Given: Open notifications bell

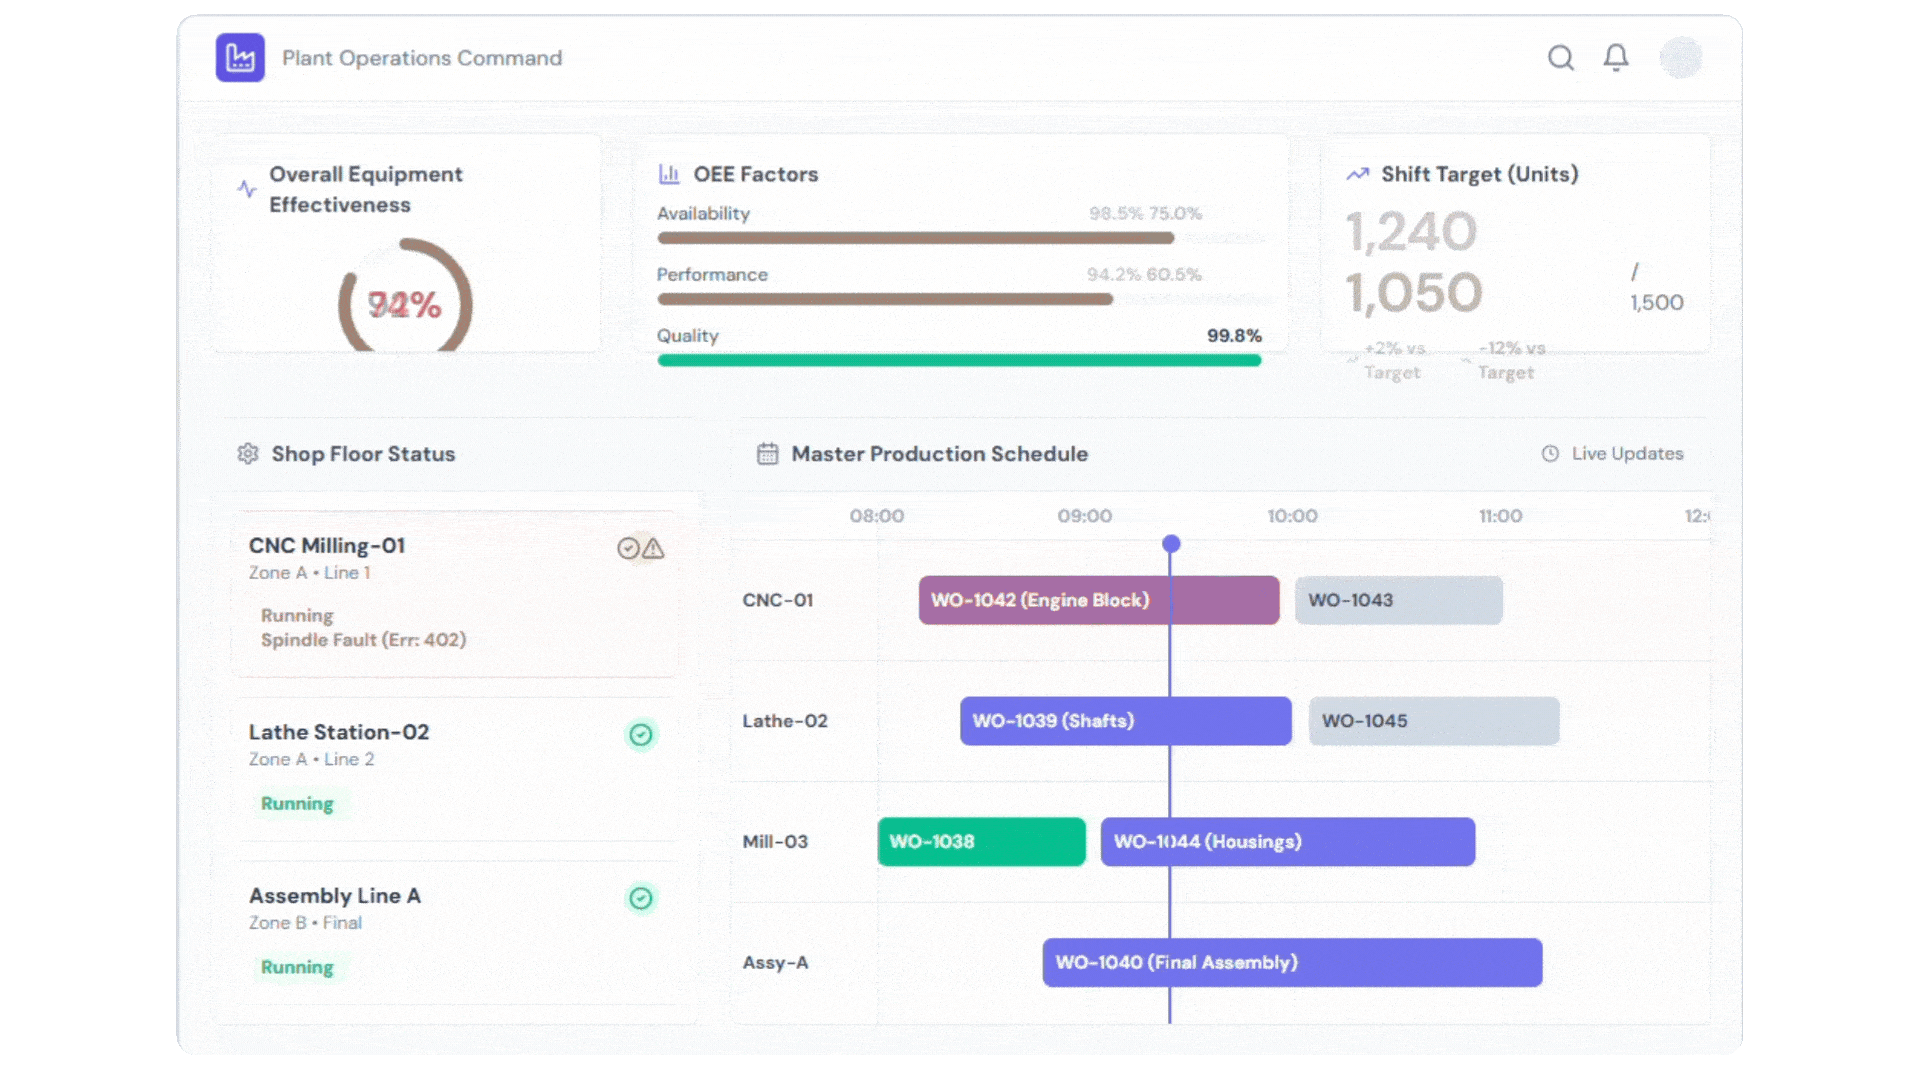Looking at the screenshot, I should (x=1616, y=58).
